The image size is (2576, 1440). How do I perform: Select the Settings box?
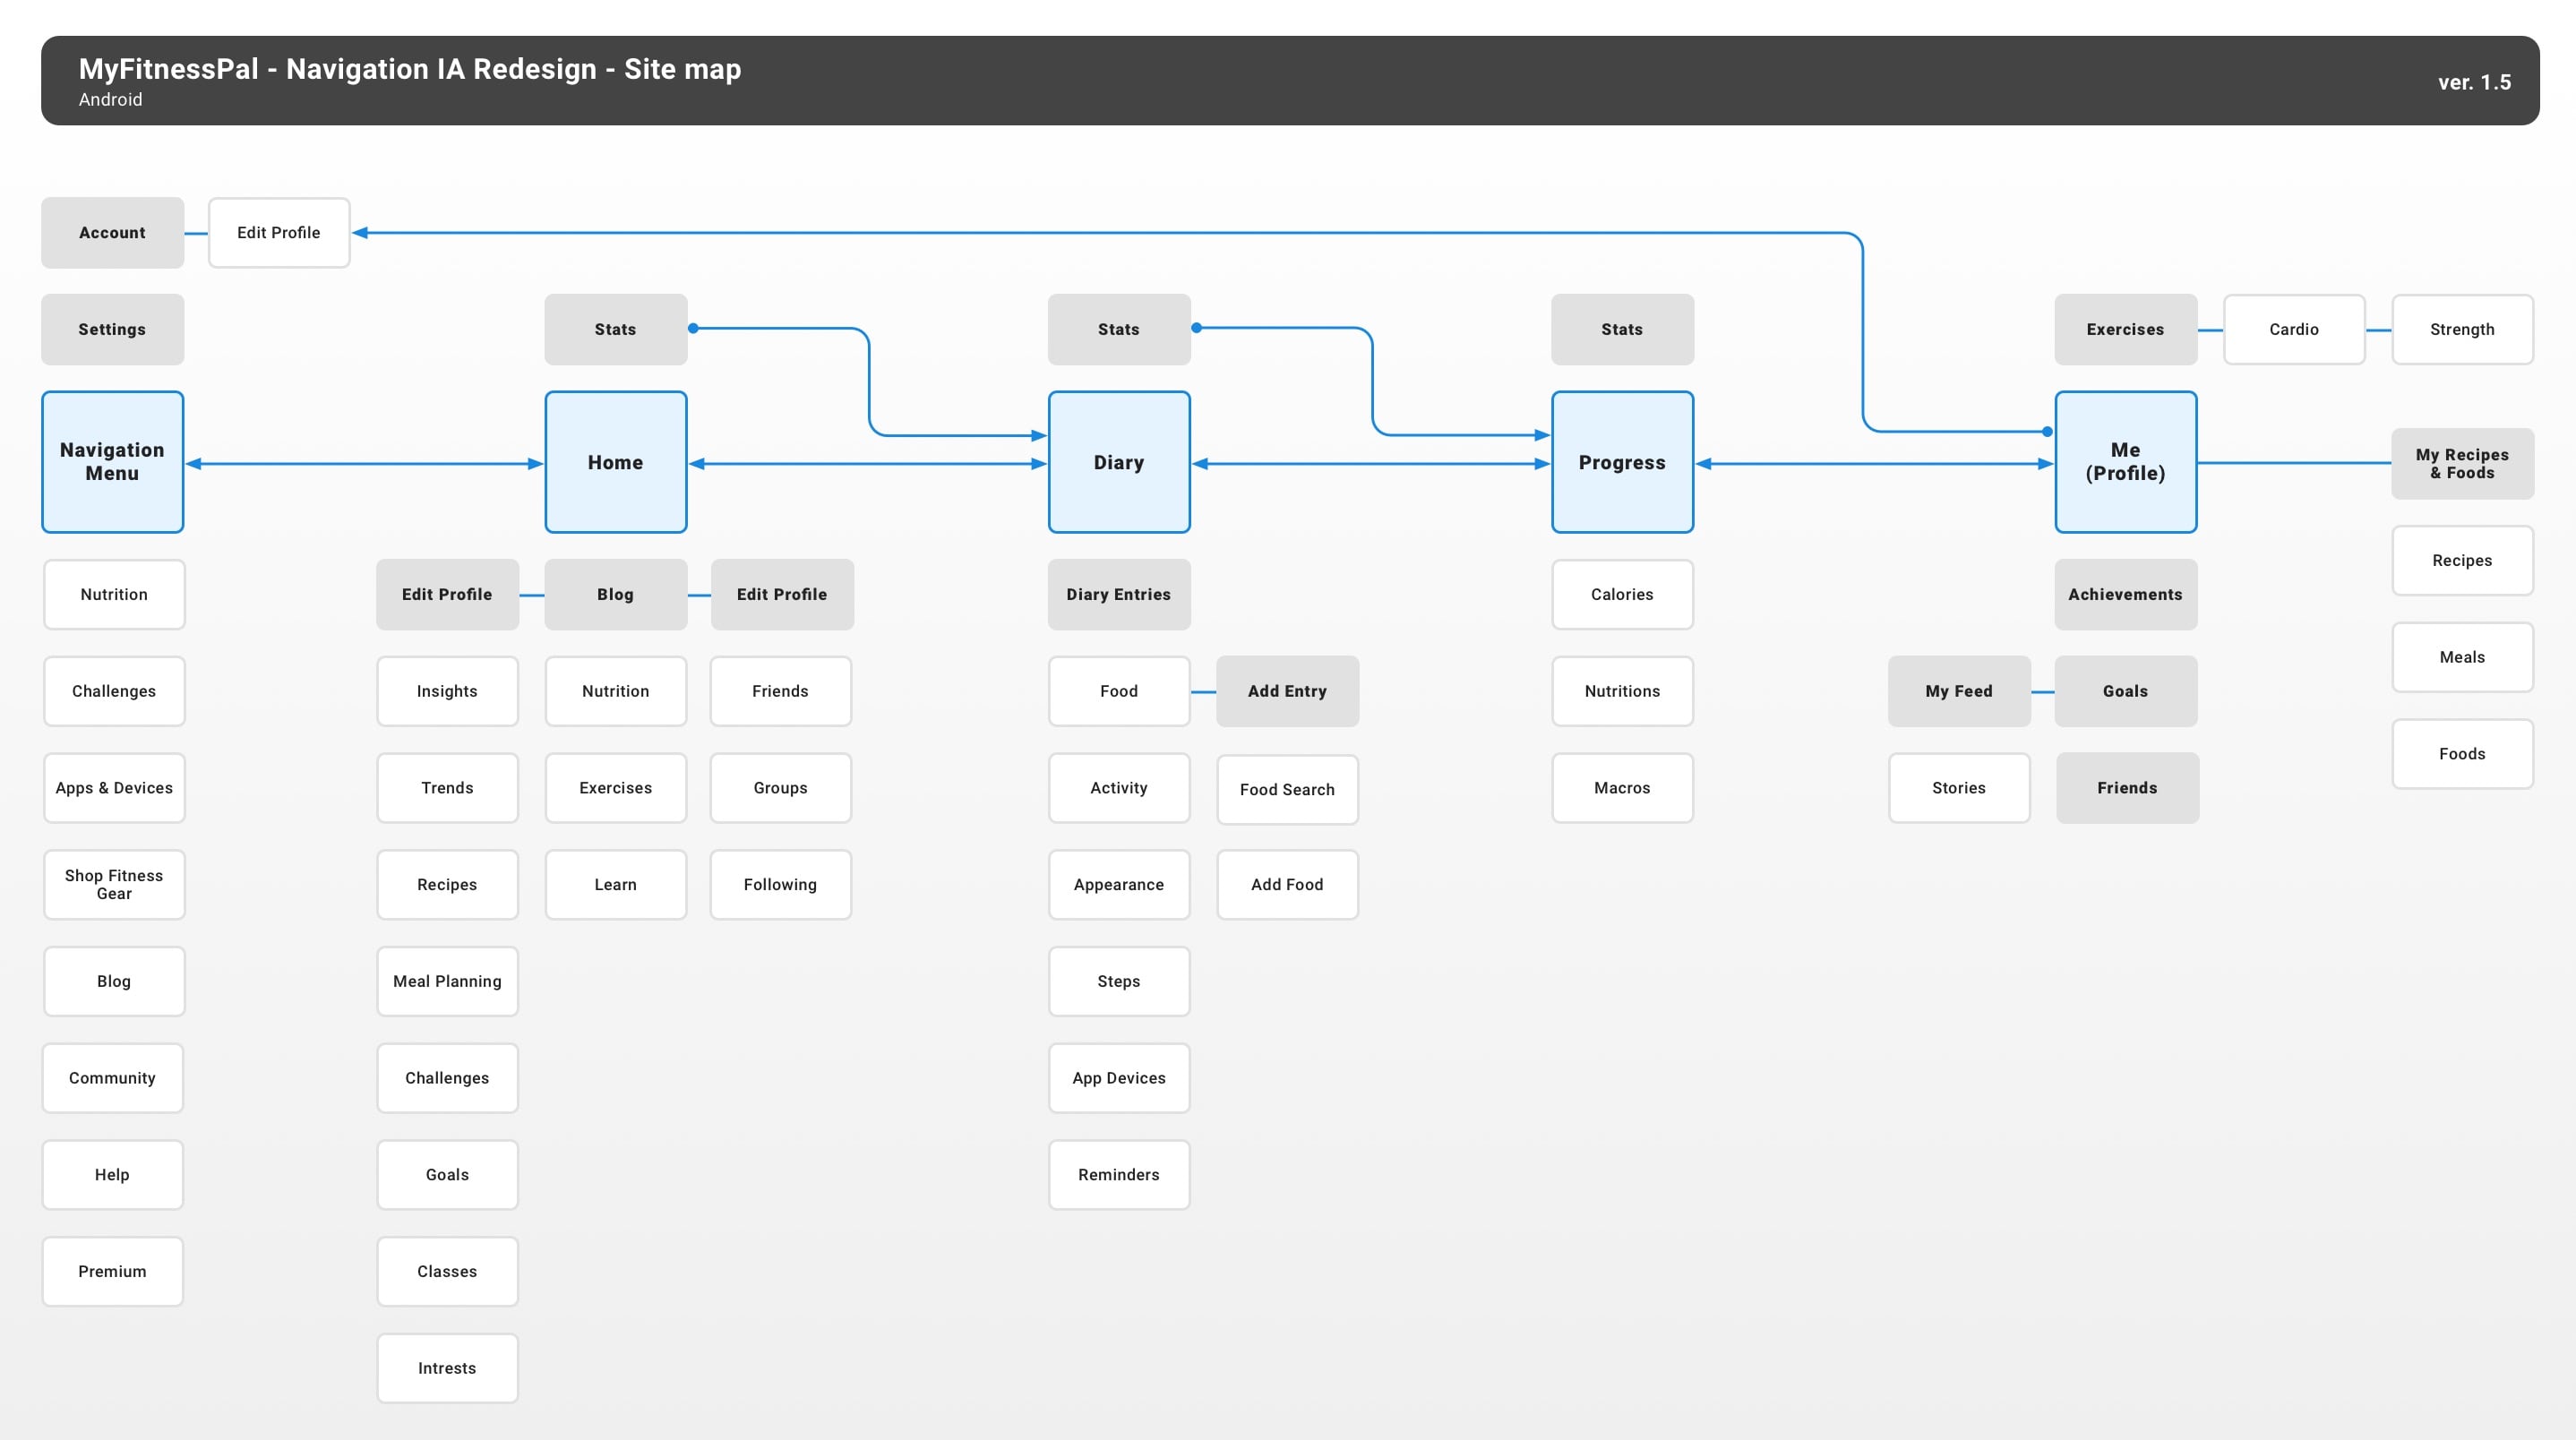(x=112, y=329)
